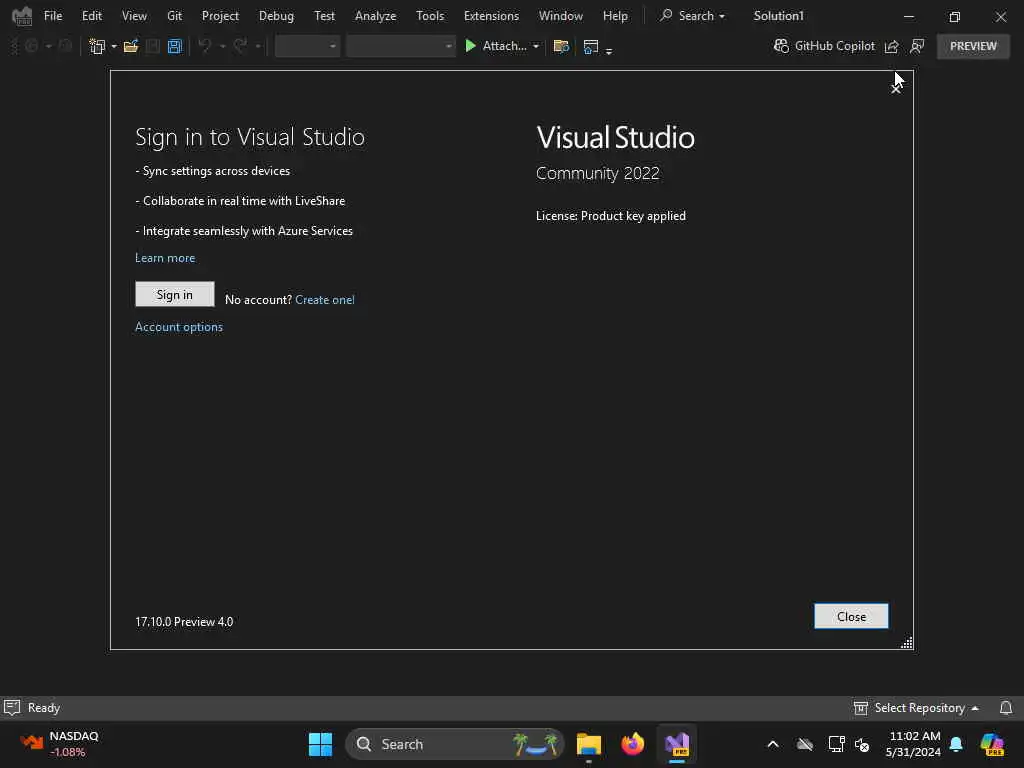Click the OneDrive cloud tray icon
The width and height of the screenshot is (1024, 768).
(805, 744)
